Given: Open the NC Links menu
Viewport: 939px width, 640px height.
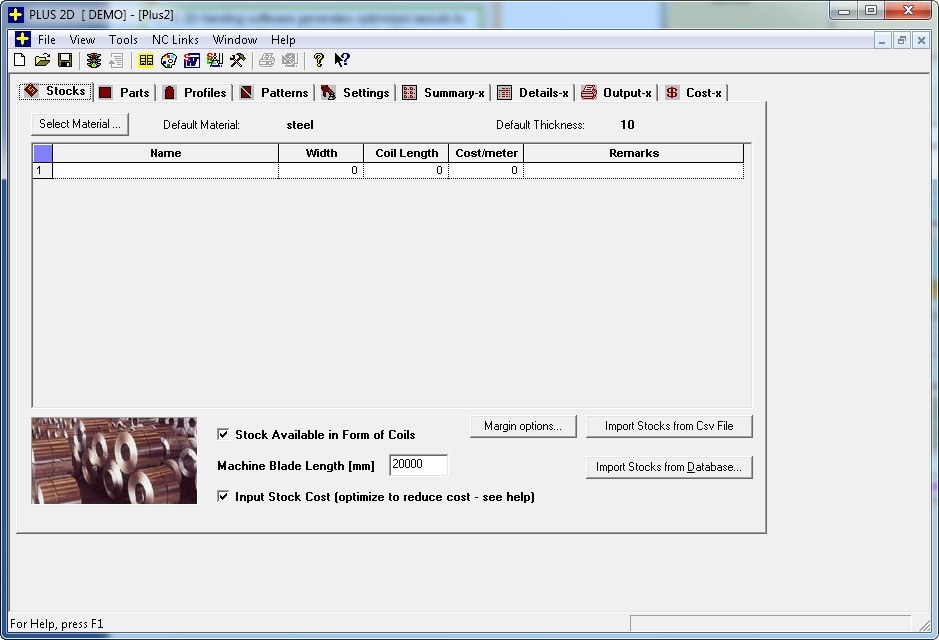Looking at the screenshot, I should pyautogui.click(x=175, y=39).
